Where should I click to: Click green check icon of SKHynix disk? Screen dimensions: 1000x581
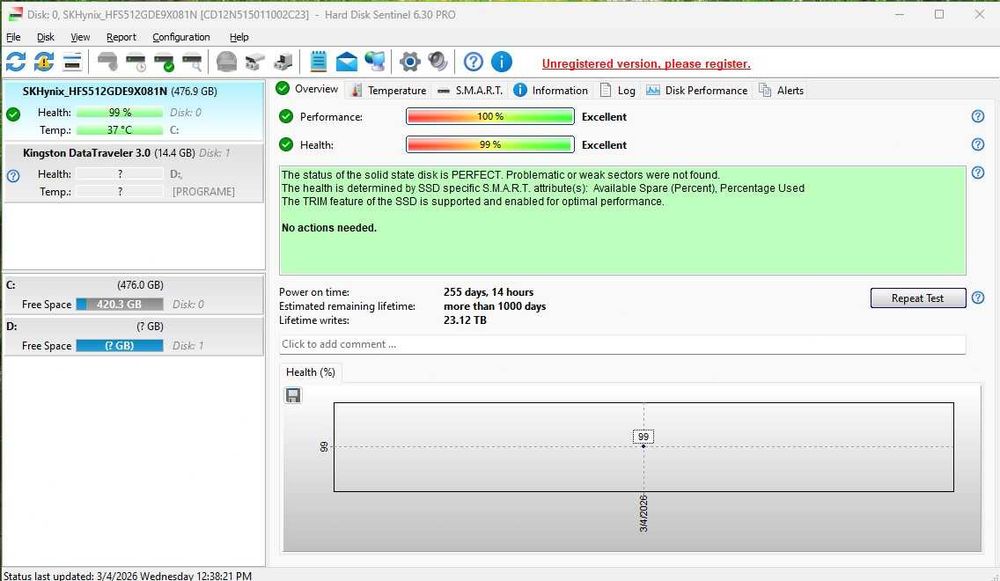tap(13, 114)
